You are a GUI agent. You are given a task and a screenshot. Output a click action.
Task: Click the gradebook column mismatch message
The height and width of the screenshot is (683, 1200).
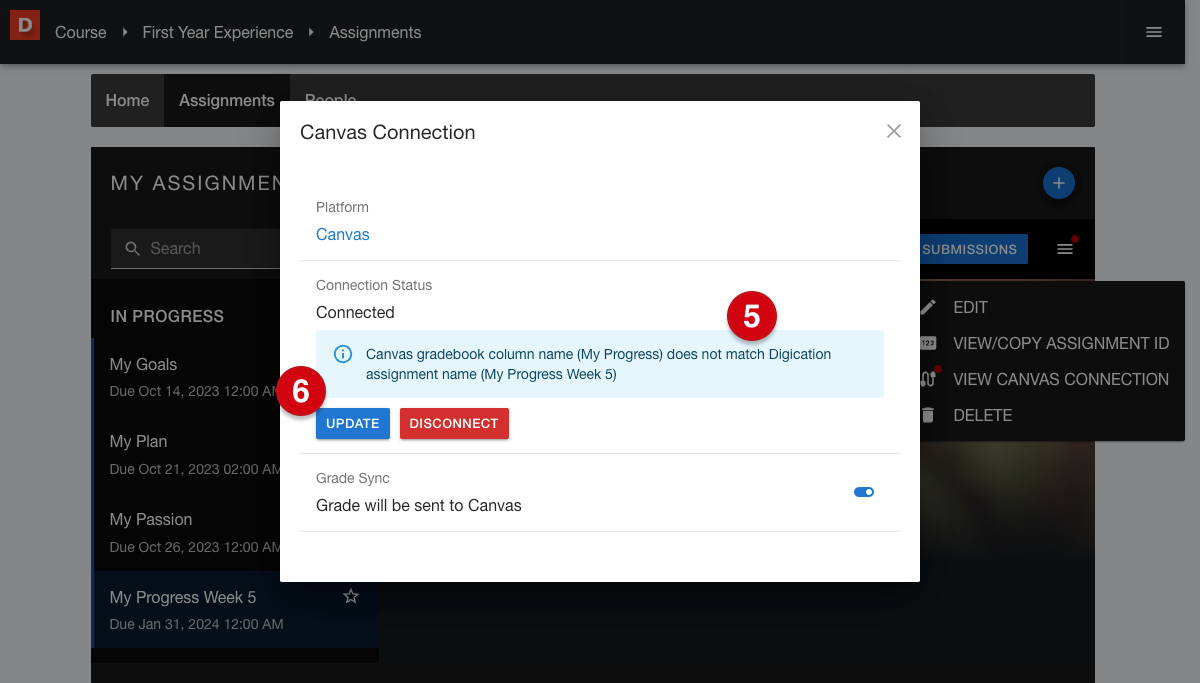[x=598, y=364]
